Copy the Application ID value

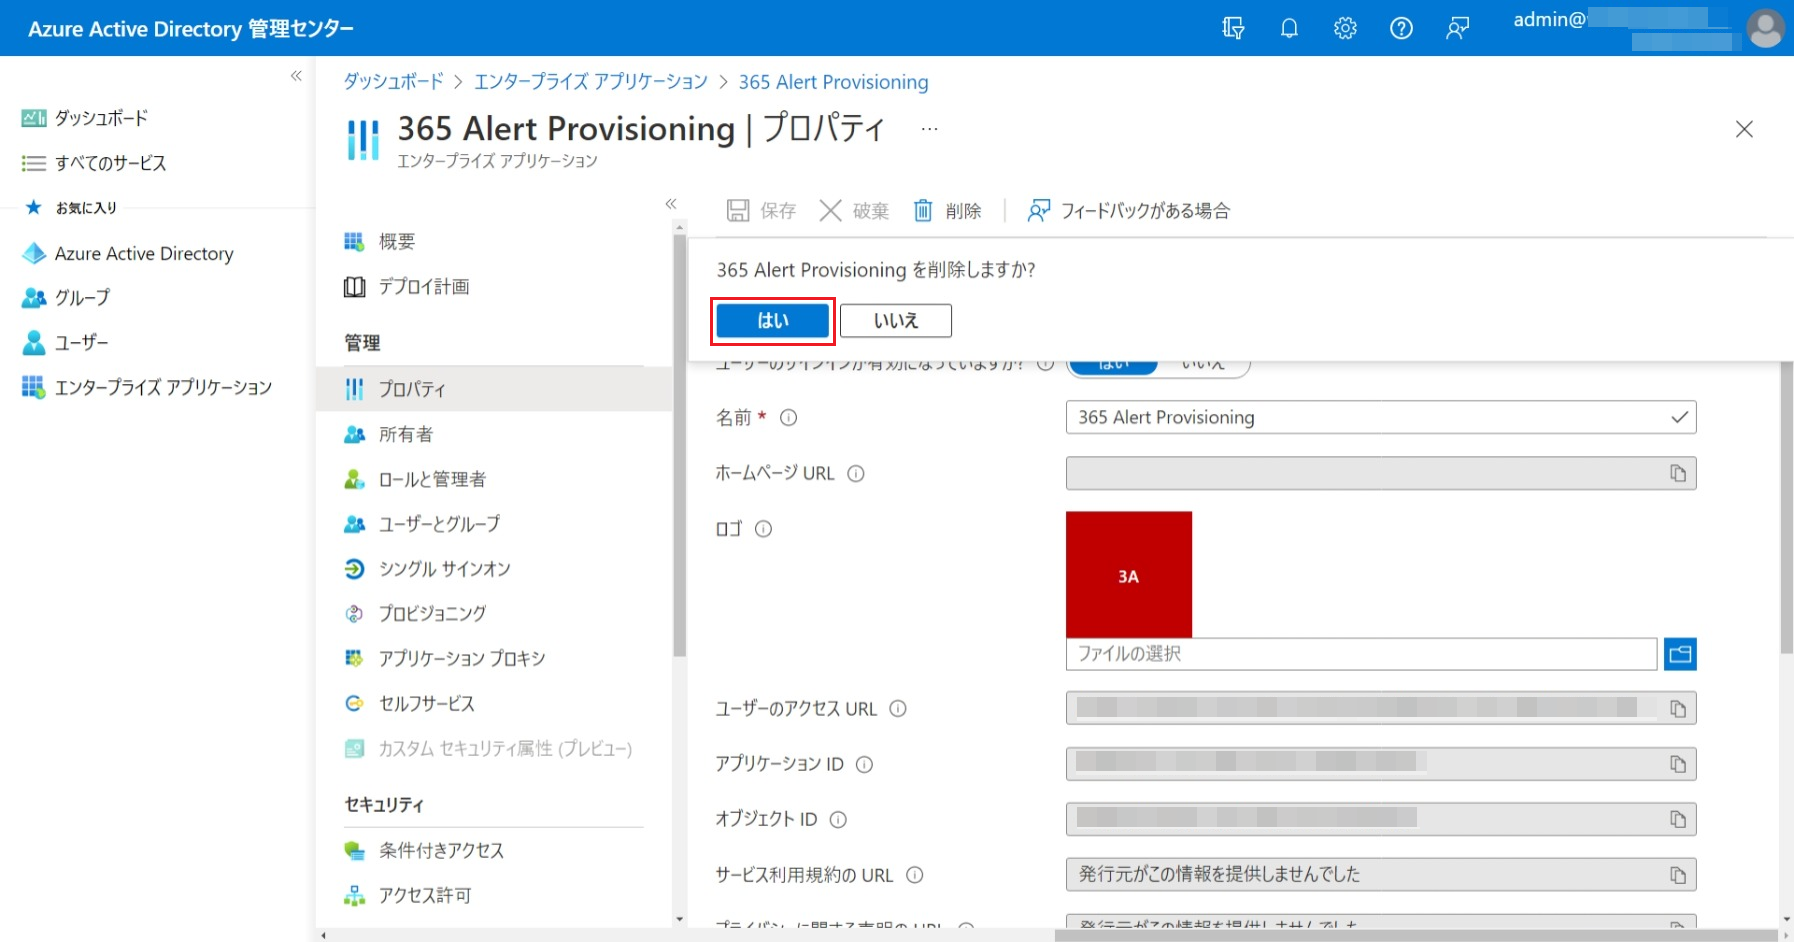pyautogui.click(x=1677, y=764)
